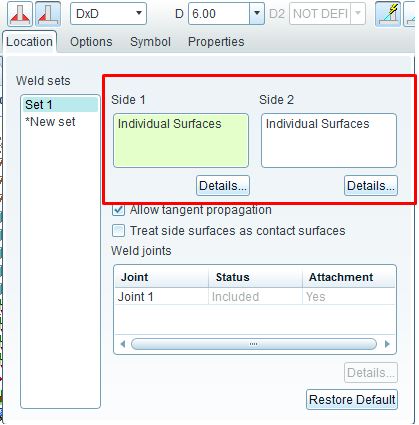
Task: Click the Attachment column header
Action: point(349,277)
